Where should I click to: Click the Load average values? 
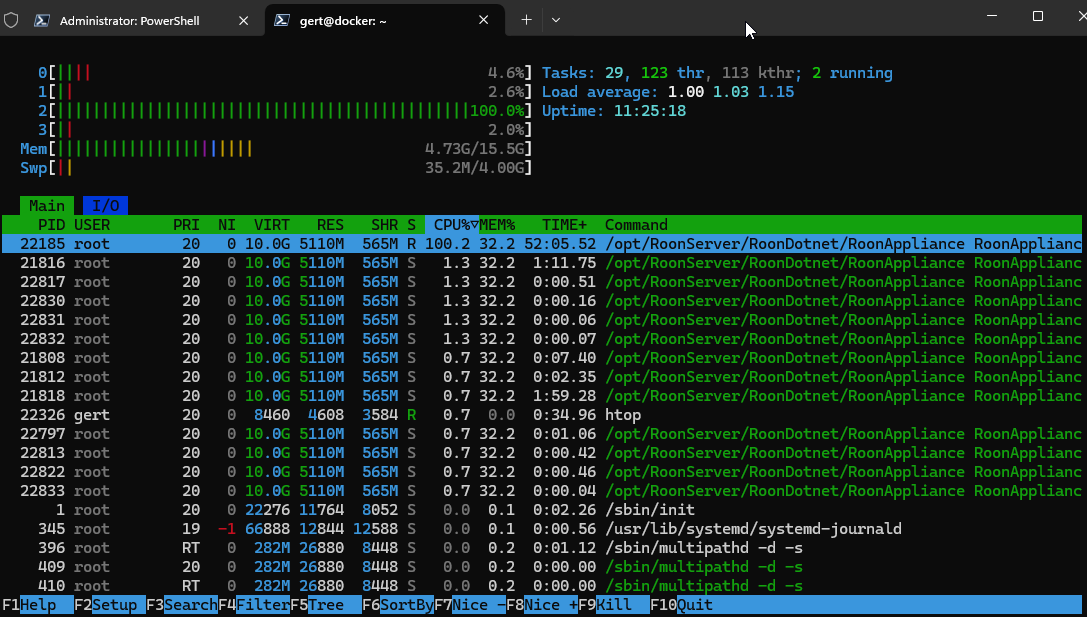click(x=731, y=92)
